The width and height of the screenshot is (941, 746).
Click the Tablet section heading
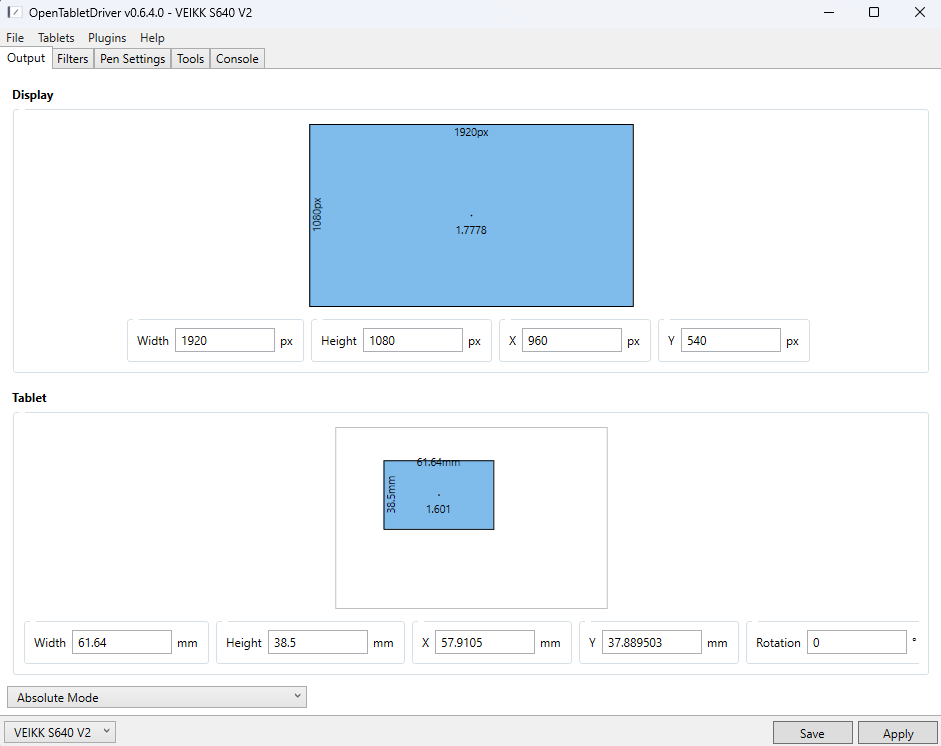(x=29, y=397)
